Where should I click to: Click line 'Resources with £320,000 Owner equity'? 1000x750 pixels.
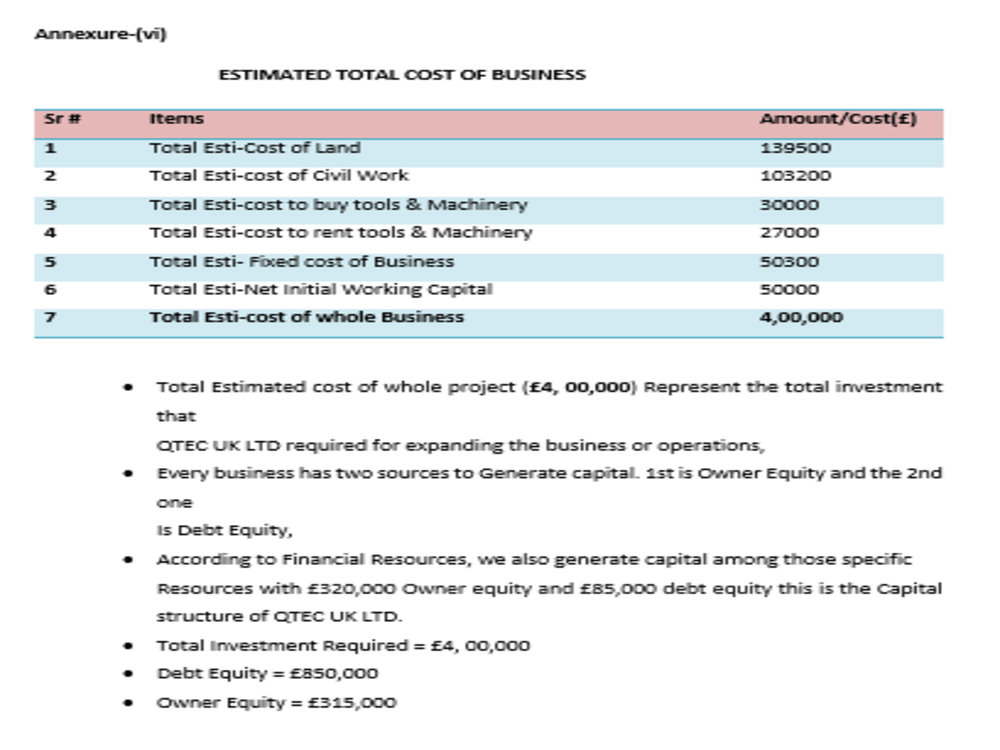549,588
